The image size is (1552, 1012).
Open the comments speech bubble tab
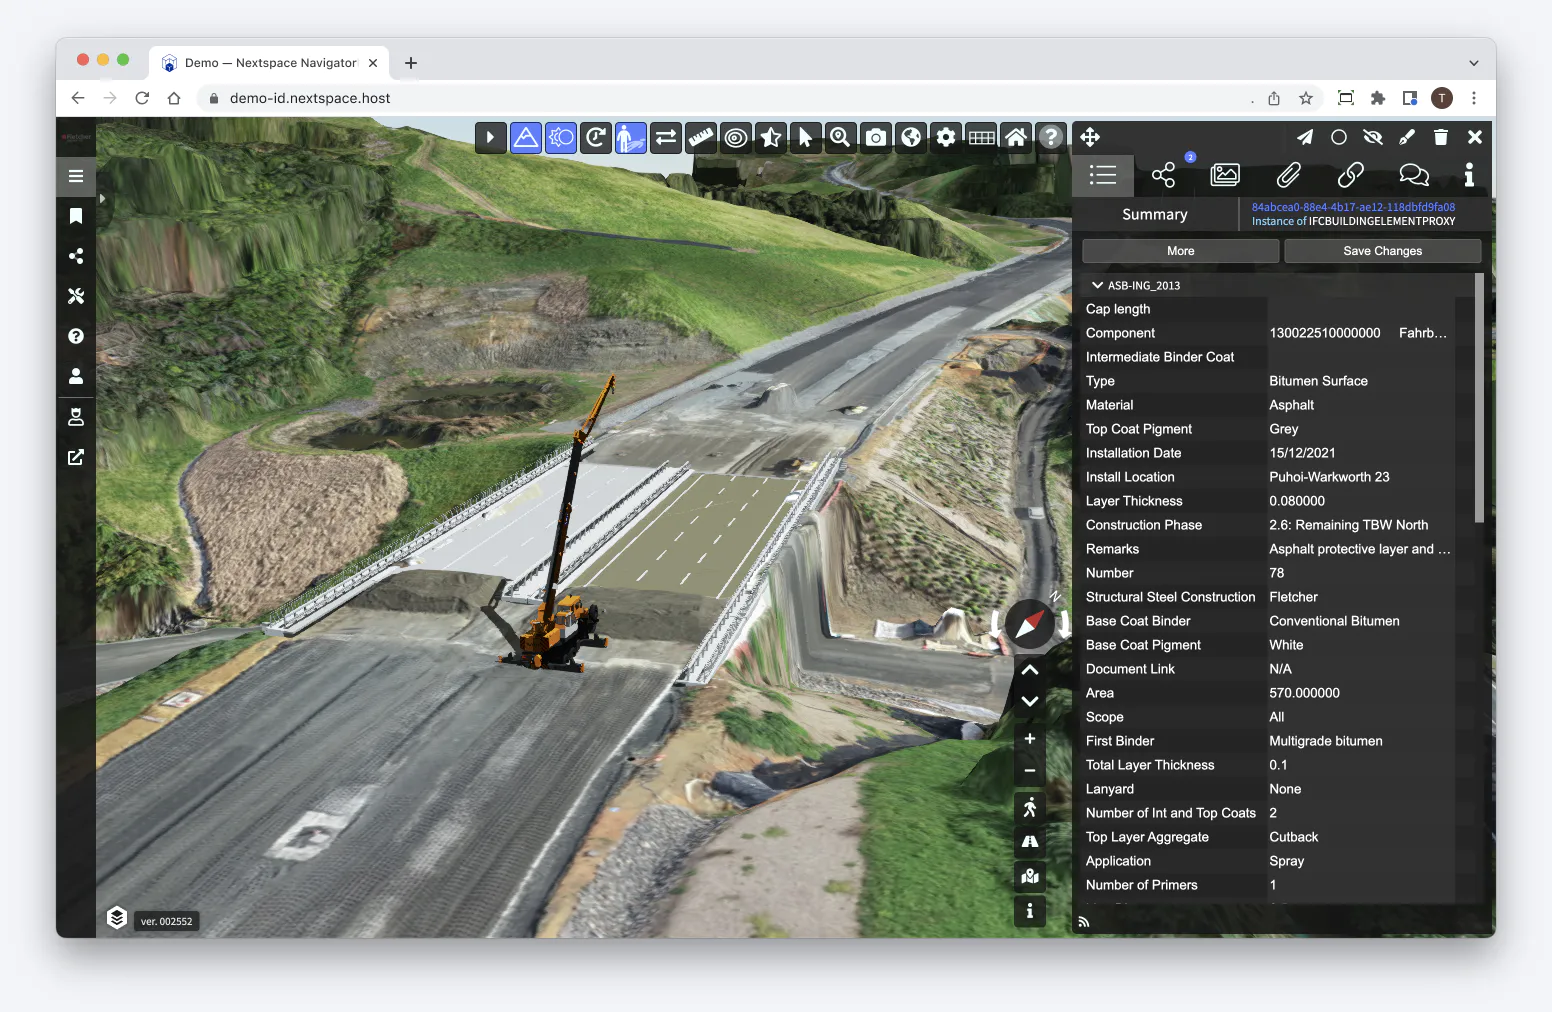click(x=1413, y=176)
